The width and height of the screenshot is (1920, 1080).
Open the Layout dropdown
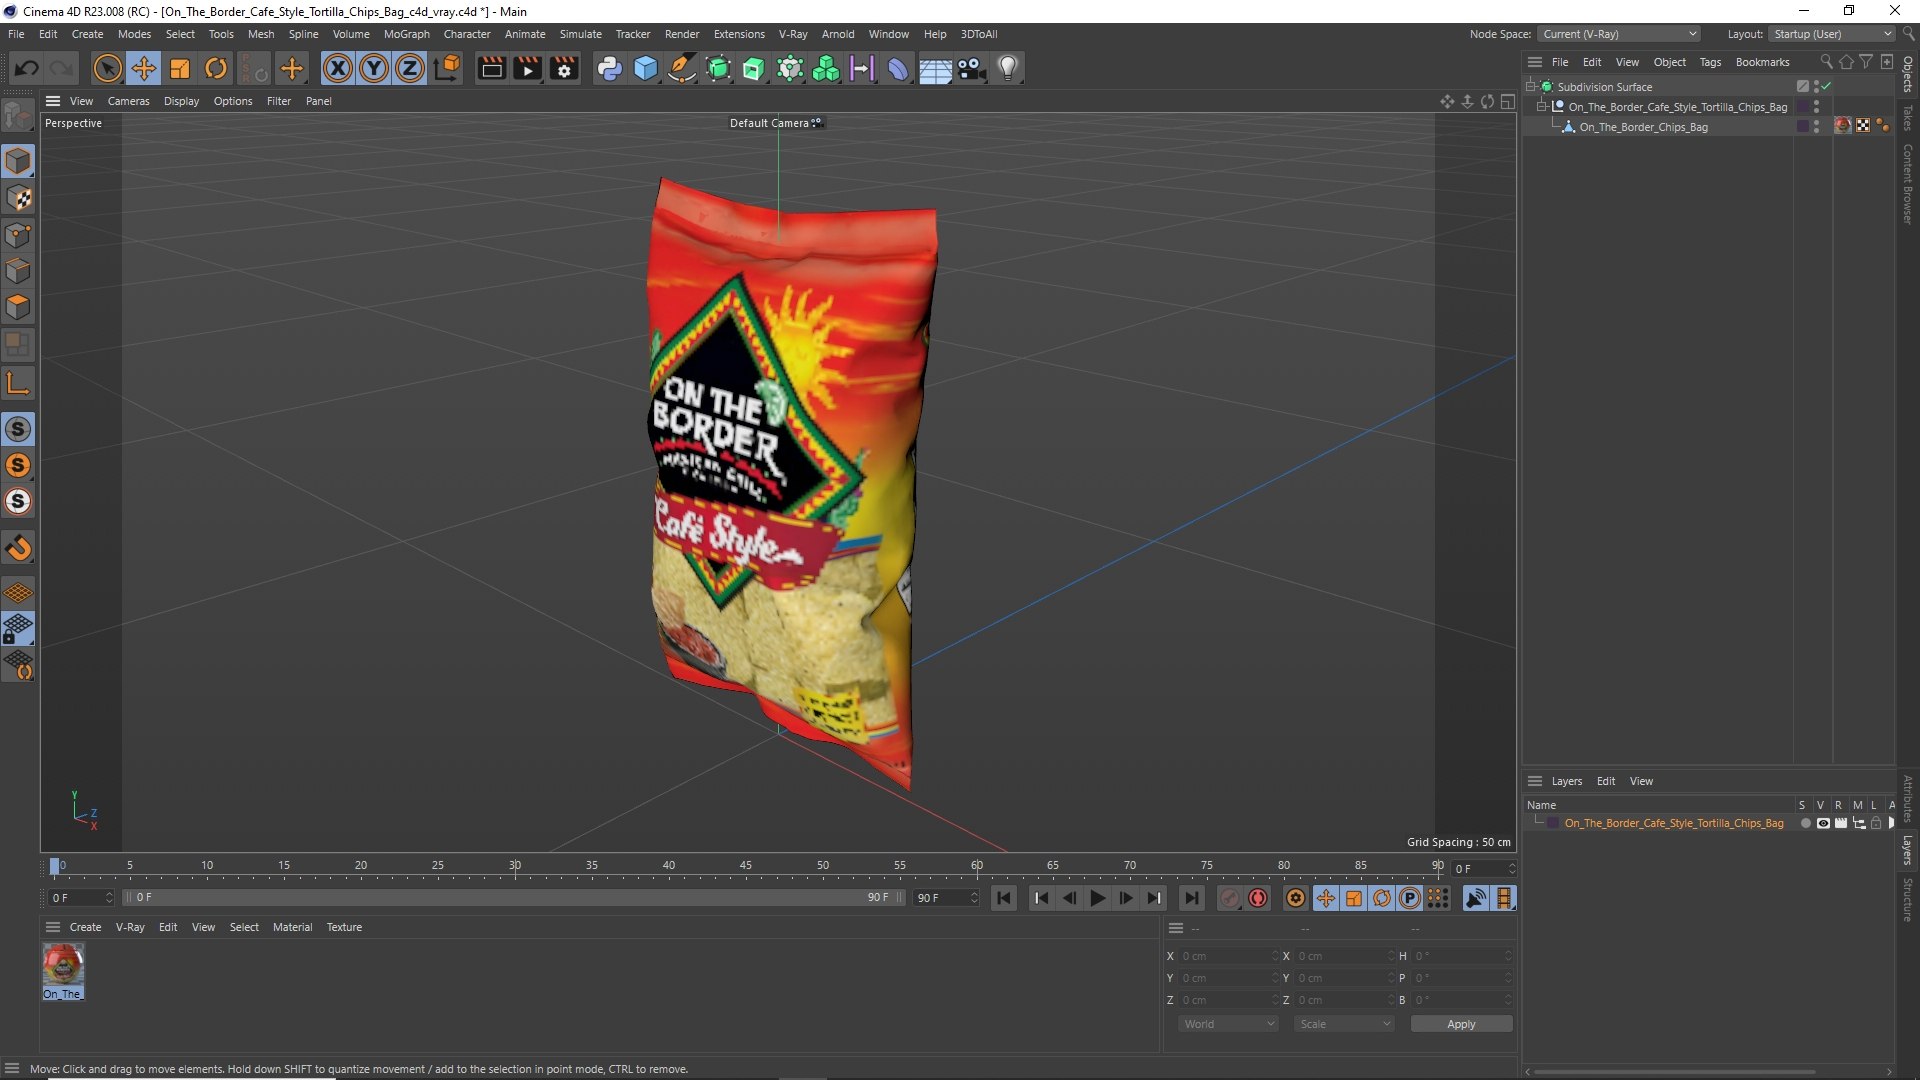1832,34
